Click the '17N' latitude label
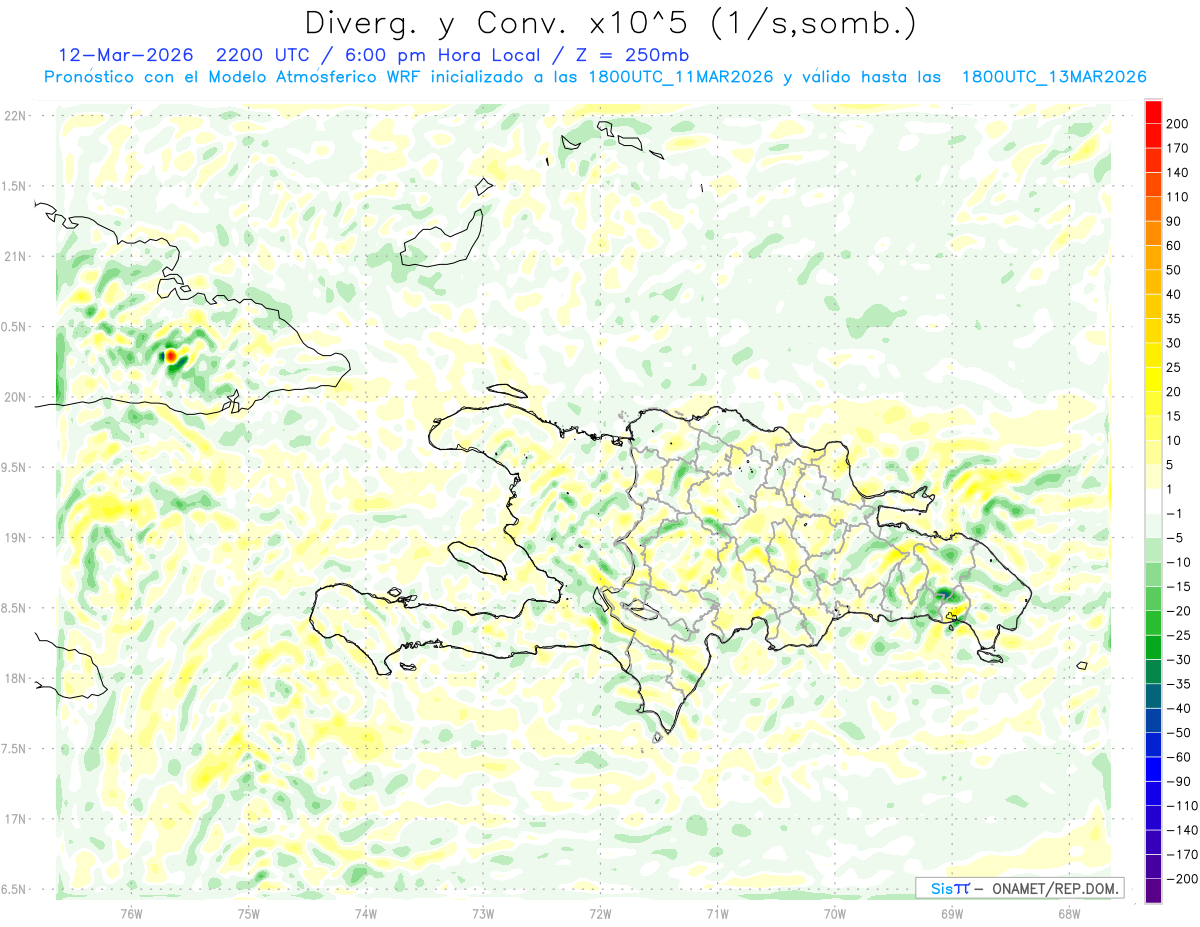The height and width of the screenshot is (927, 1200). coord(15,819)
